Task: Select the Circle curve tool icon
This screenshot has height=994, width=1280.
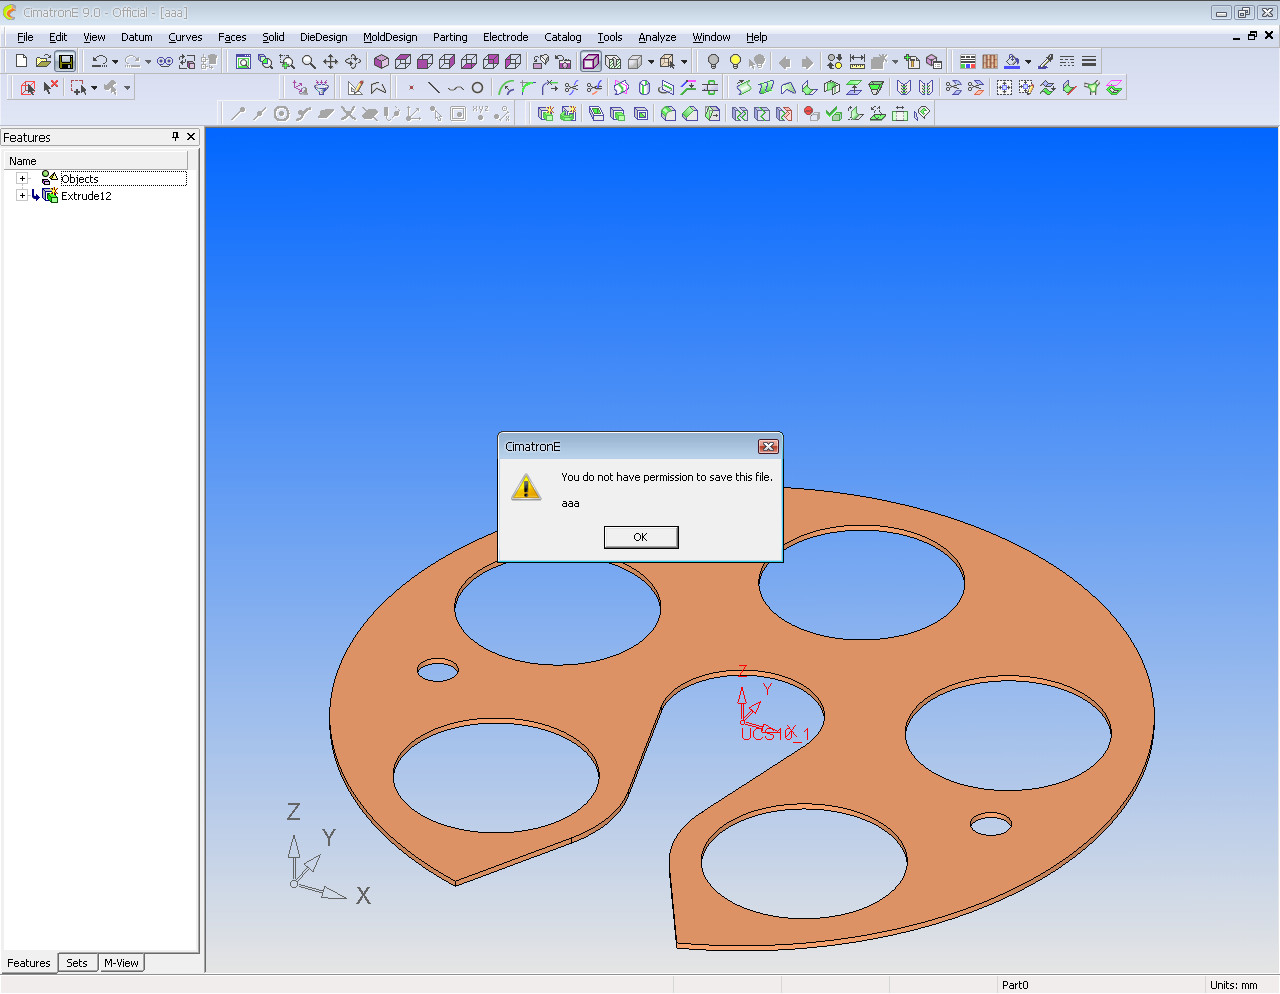Action: (x=477, y=87)
